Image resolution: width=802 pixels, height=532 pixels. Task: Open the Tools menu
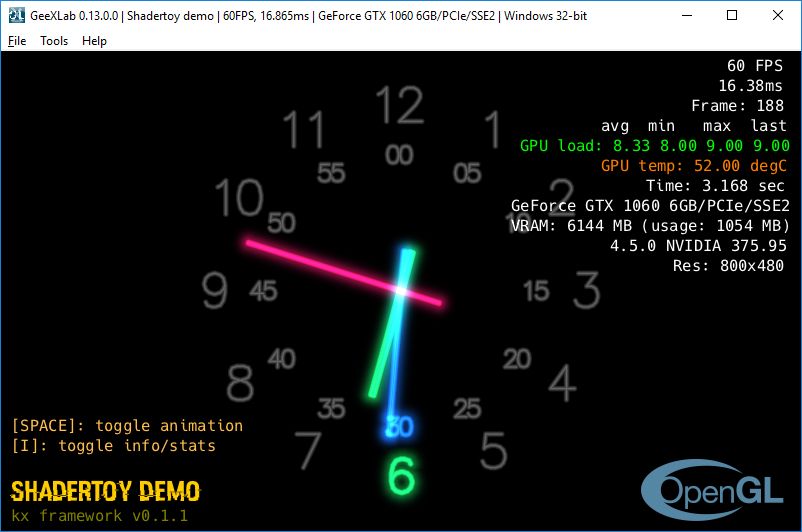[54, 41]
